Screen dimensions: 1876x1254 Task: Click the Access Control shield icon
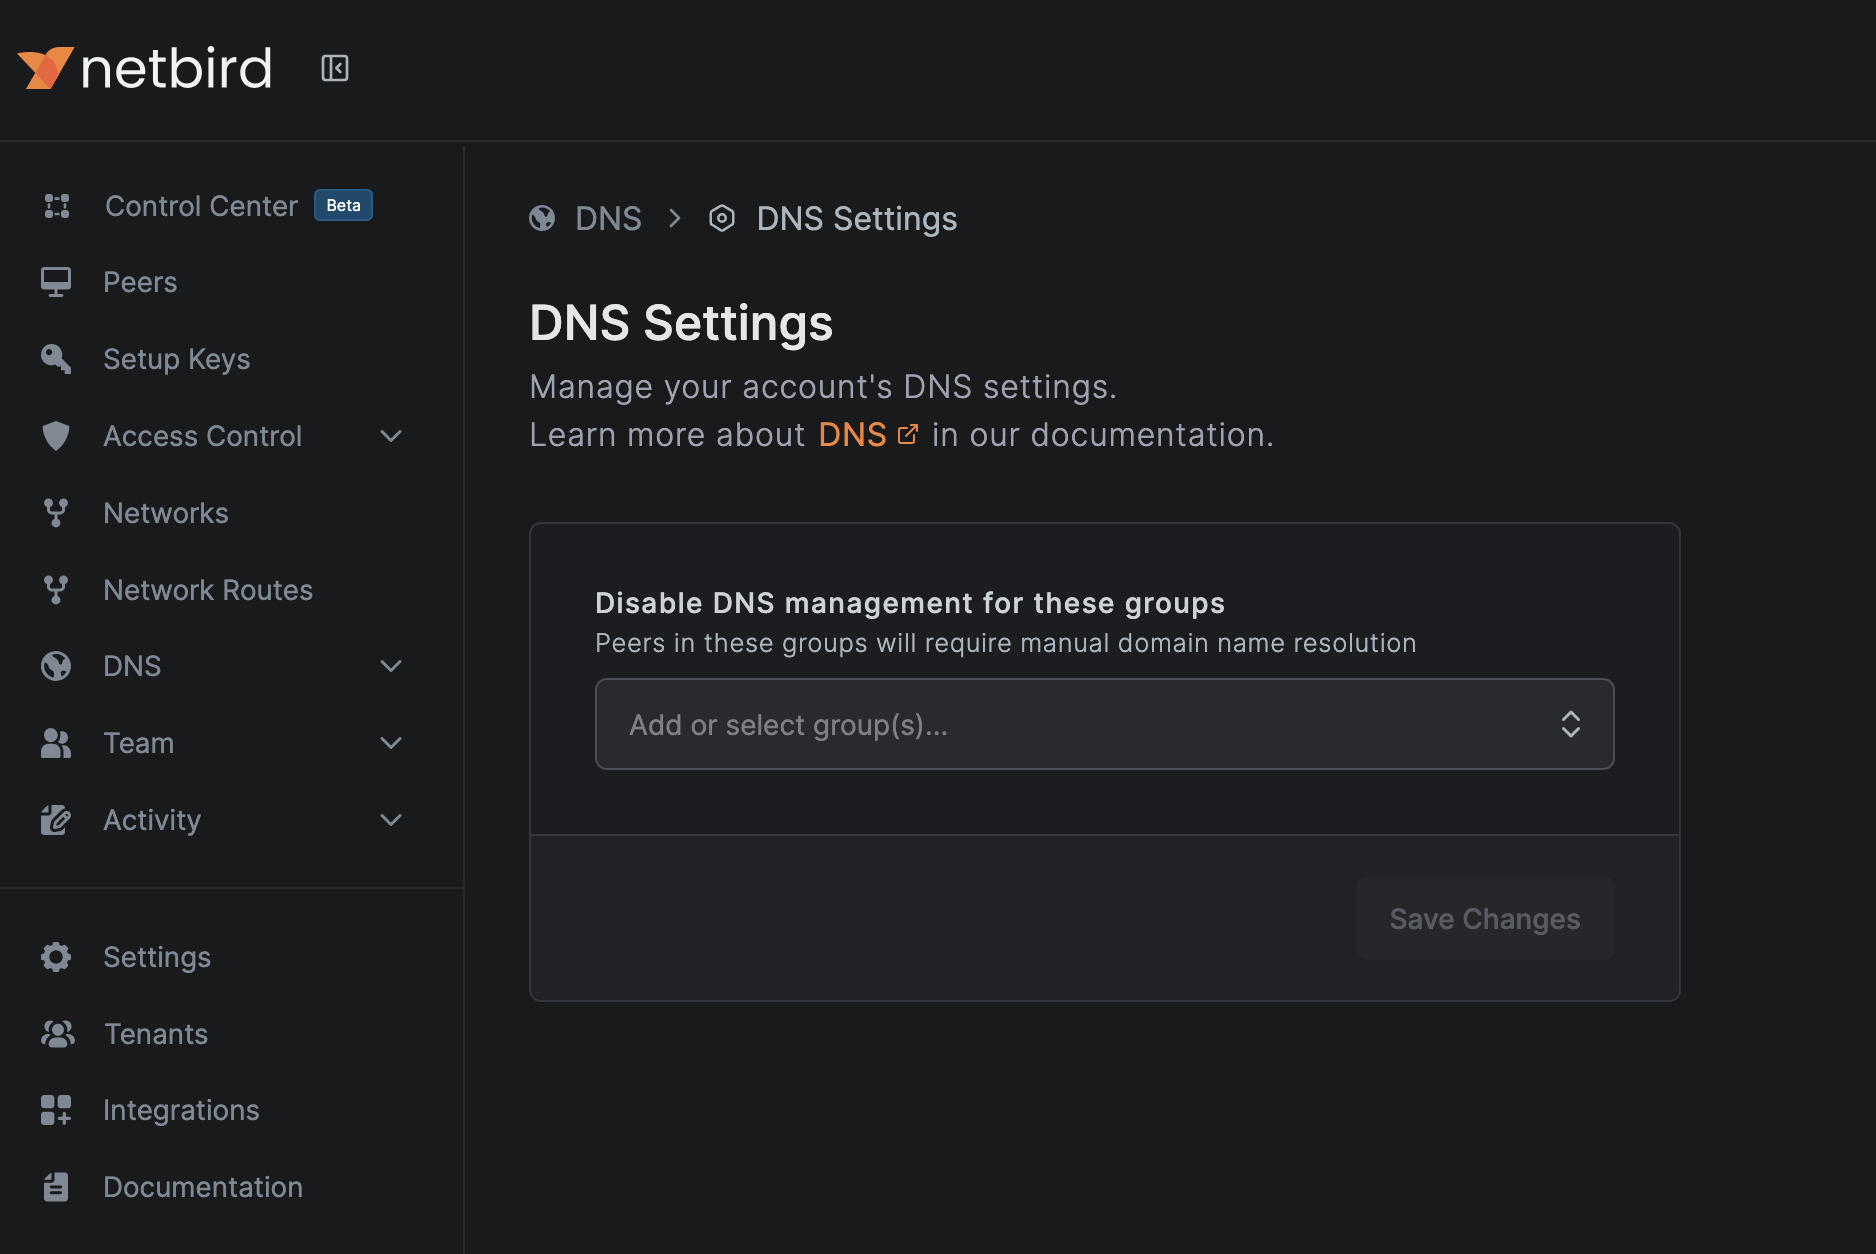[x=56, y=436]
